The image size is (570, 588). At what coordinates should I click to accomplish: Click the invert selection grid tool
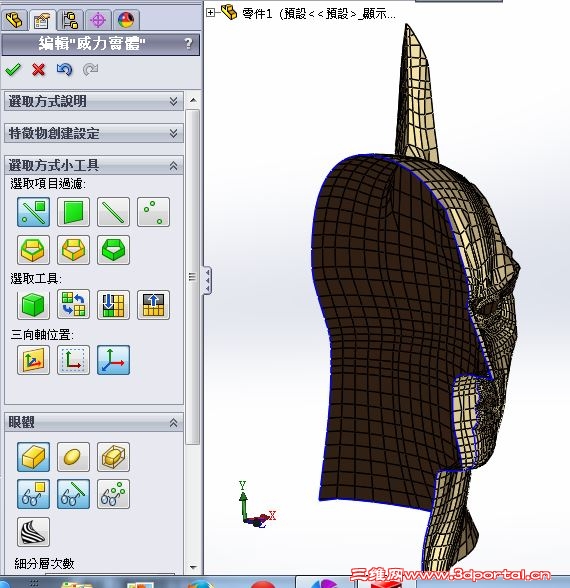pos(74,304)
